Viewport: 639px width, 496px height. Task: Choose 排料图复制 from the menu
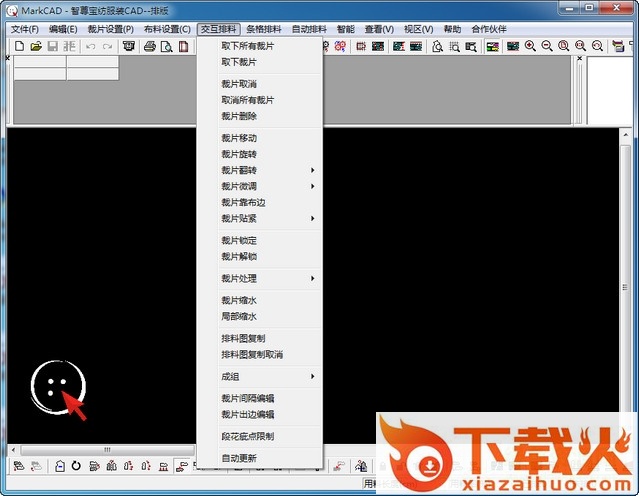point(260,339)
